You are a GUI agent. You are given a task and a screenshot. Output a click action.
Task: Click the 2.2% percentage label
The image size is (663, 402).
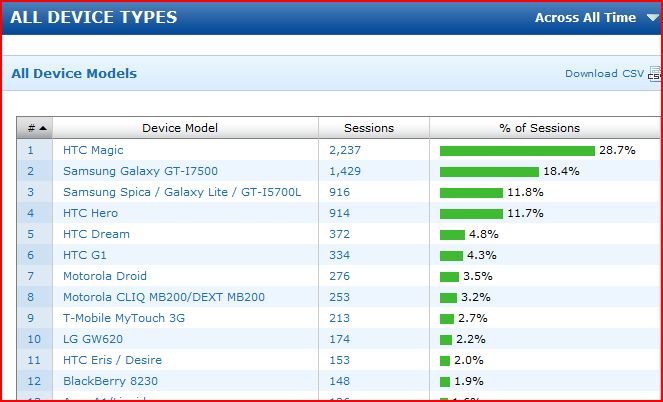point(471,339)
